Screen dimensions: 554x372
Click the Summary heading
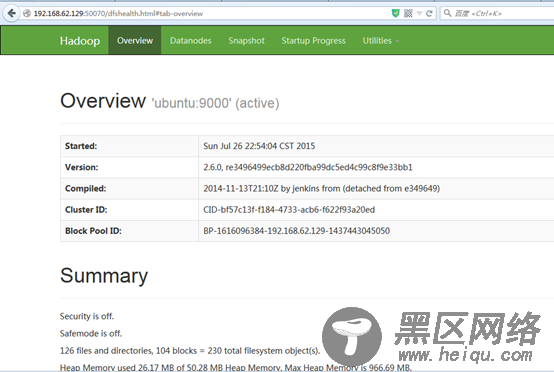[x=104, y=276]
